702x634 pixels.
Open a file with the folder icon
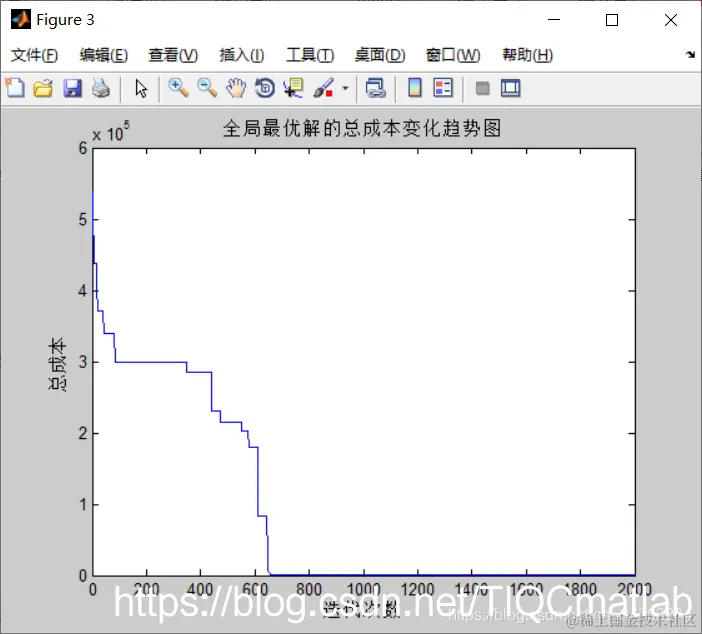(x=43, y=88)
